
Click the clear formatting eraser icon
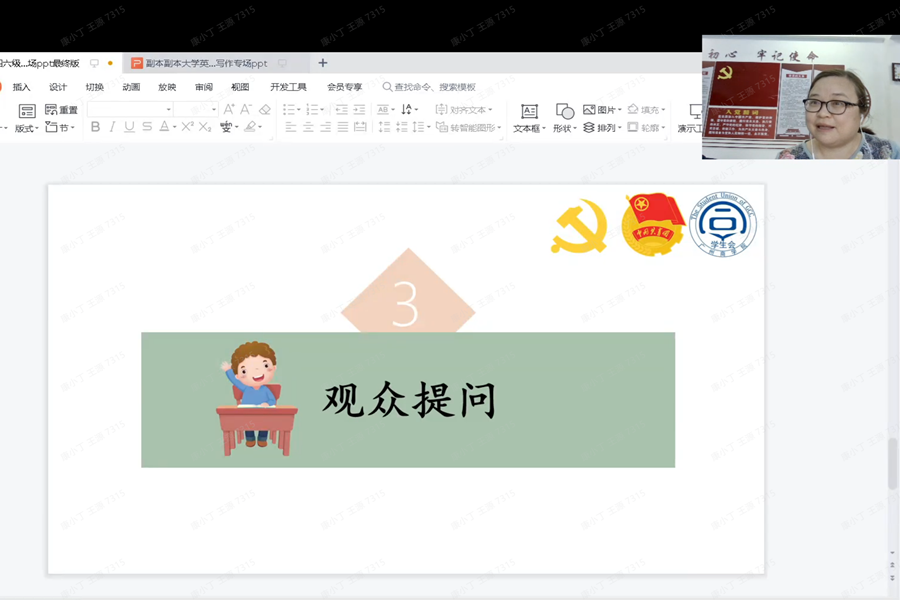pos(265,110)
